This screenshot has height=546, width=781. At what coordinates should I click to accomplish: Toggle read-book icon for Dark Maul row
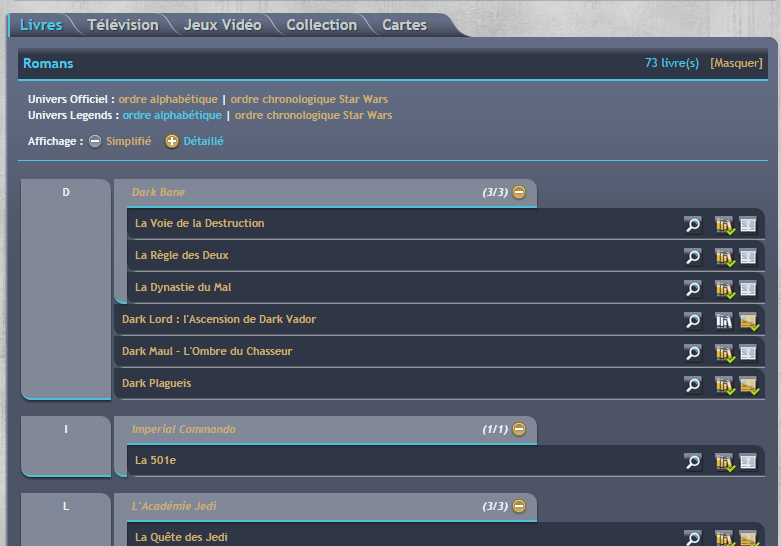tap(748, 352)
